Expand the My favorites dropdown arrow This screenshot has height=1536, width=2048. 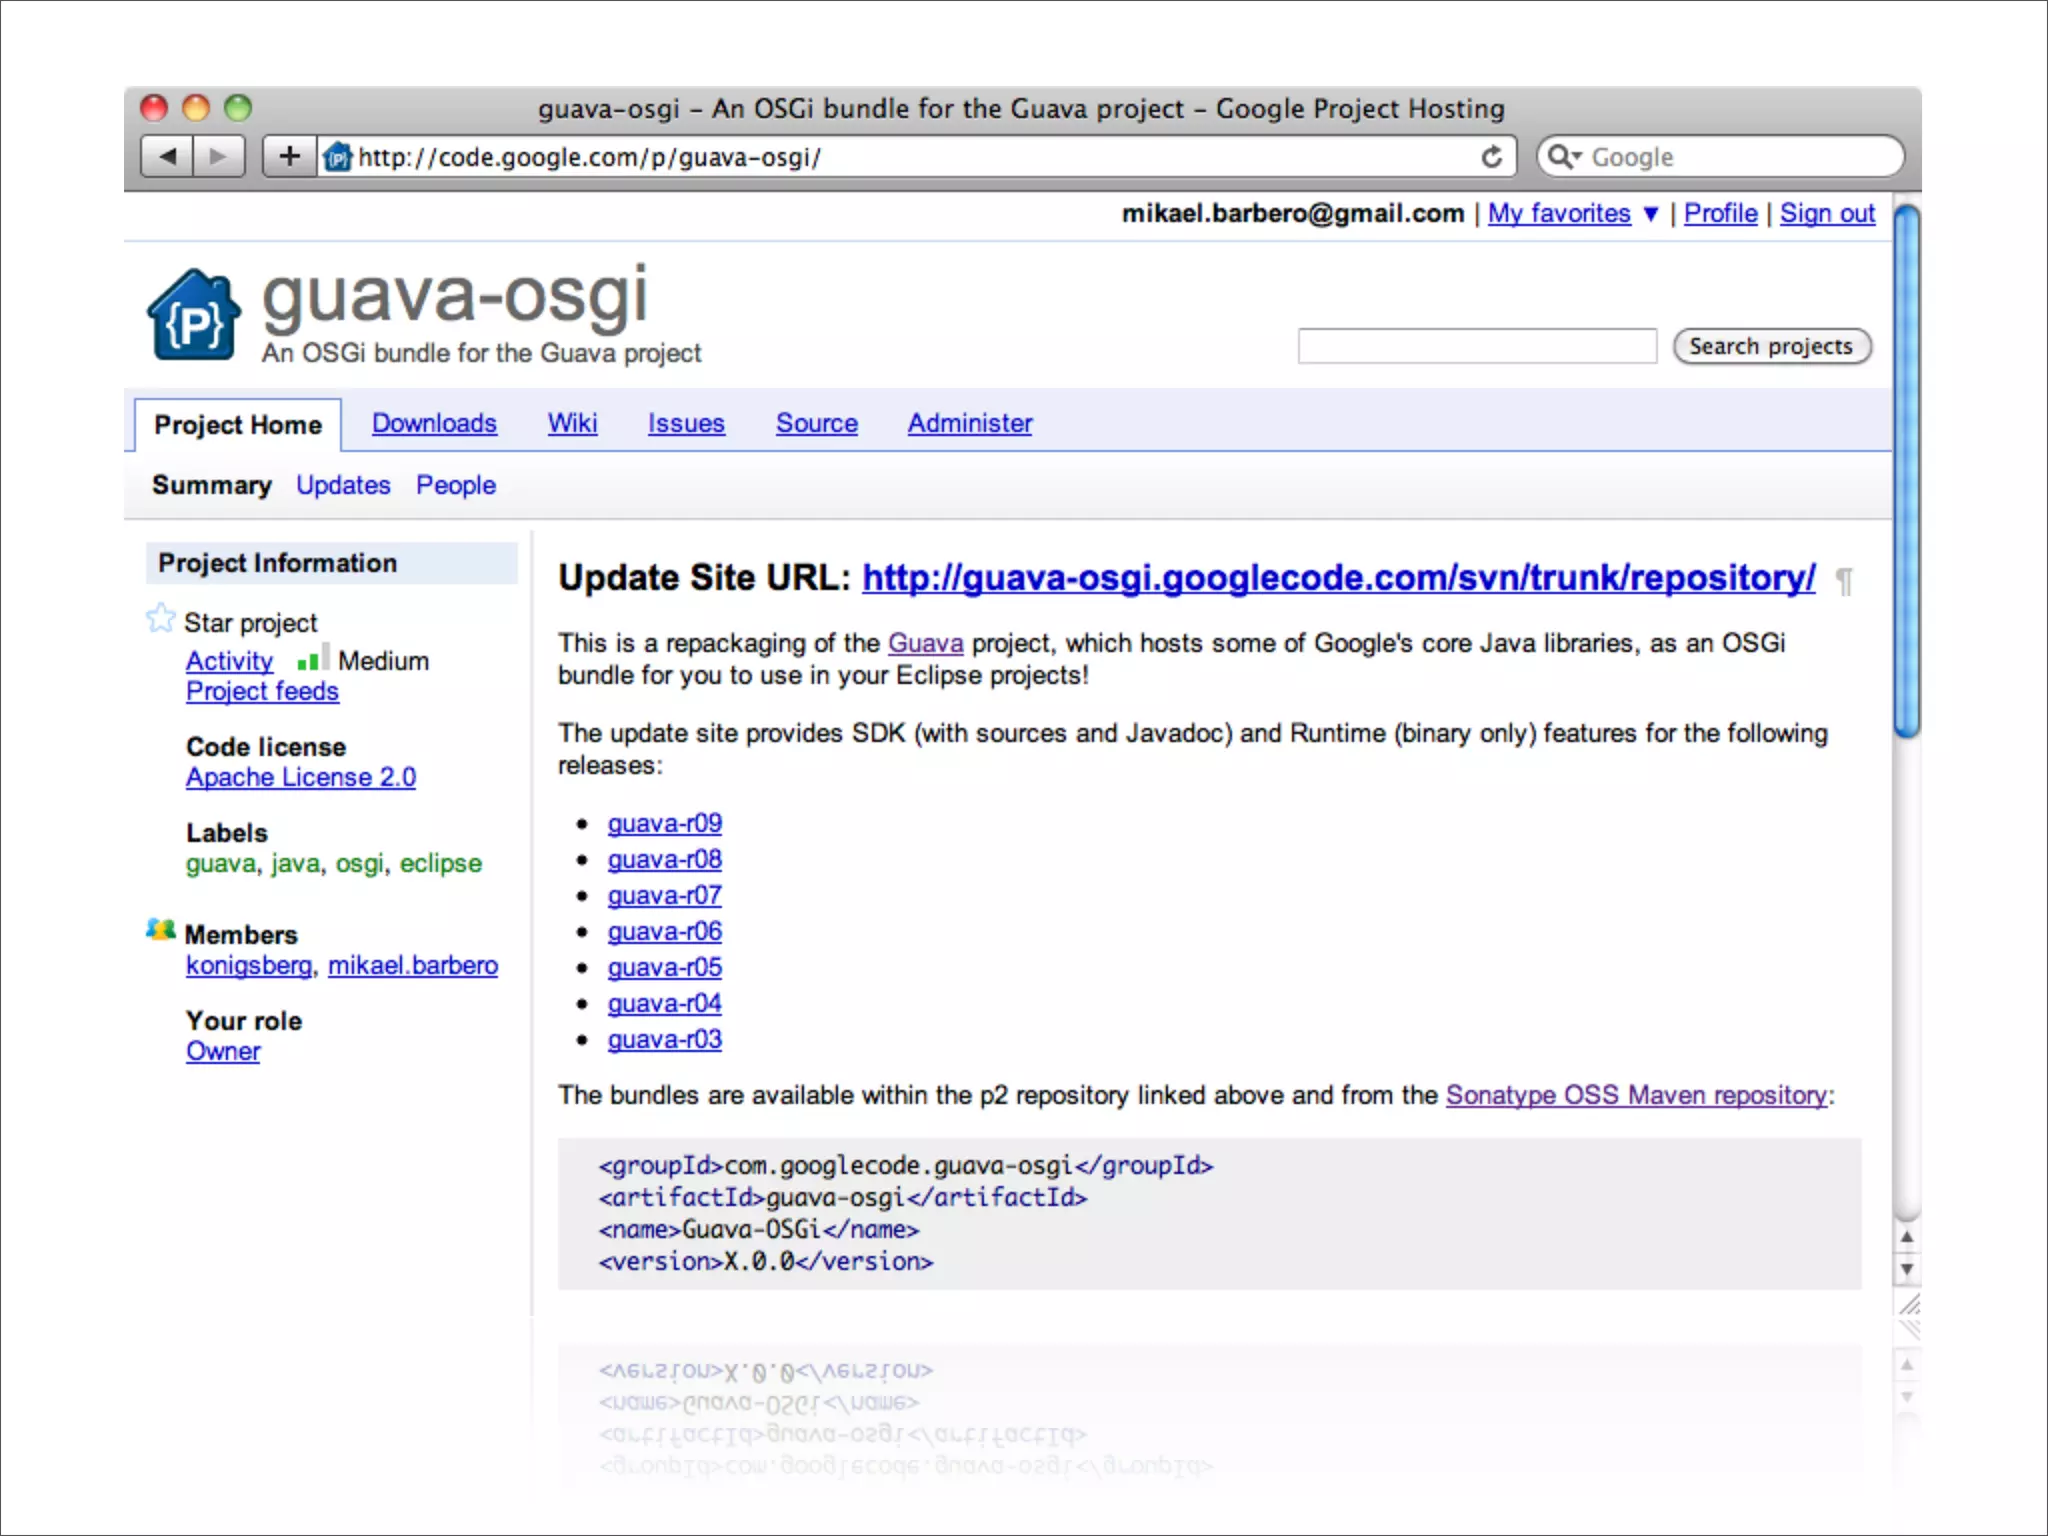1651,214
